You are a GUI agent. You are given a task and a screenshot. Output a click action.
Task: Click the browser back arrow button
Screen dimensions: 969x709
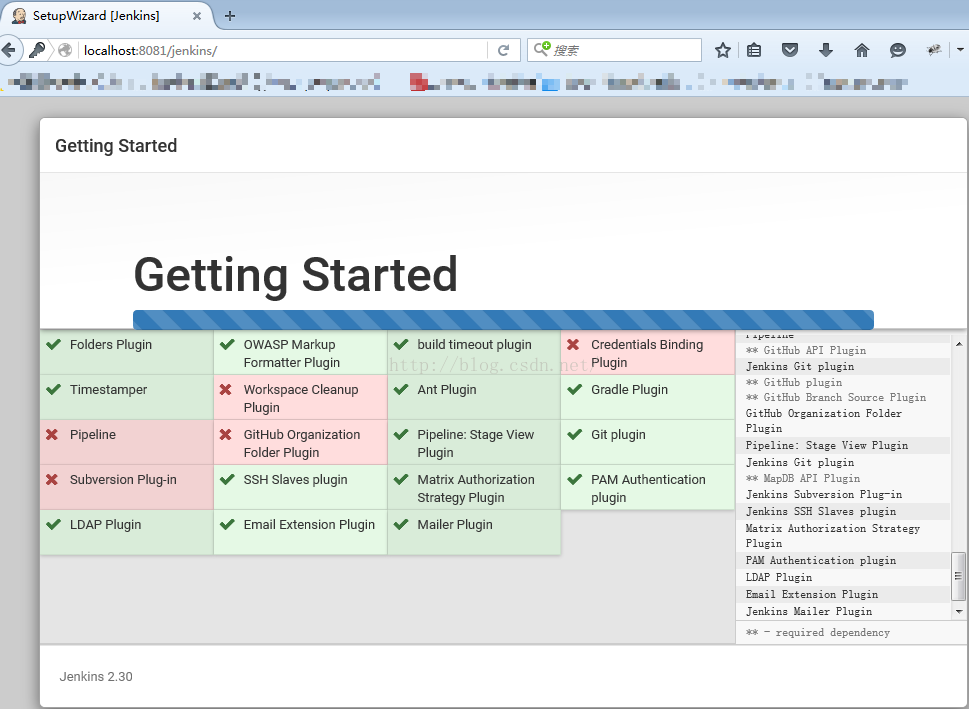point(9,50)
